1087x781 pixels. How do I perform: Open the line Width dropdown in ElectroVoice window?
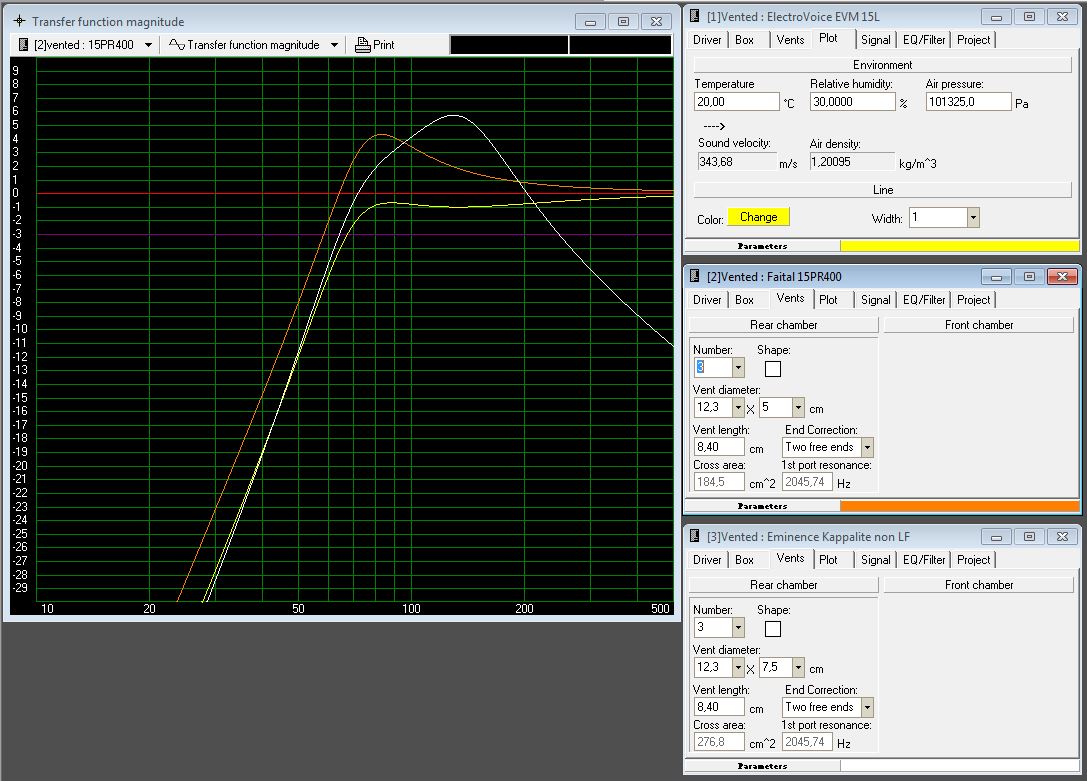(x=973, y=218)
